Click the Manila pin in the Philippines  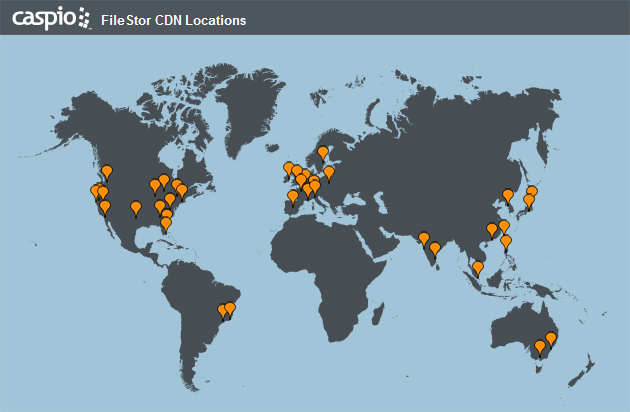tap(506, 241)
